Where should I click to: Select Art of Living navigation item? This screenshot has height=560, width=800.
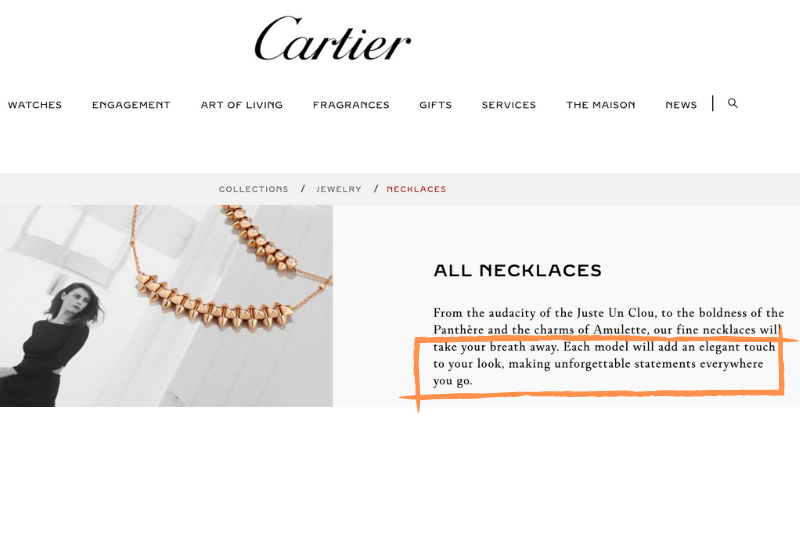241,105
